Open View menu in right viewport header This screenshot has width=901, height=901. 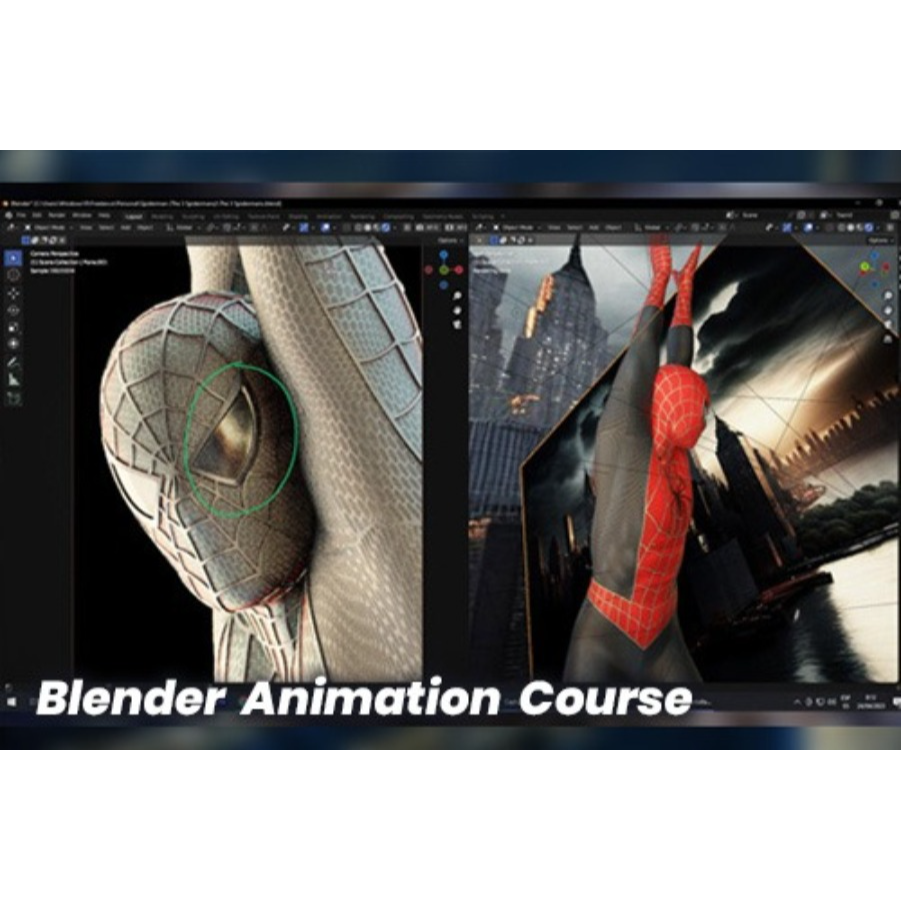coord(554,228)
